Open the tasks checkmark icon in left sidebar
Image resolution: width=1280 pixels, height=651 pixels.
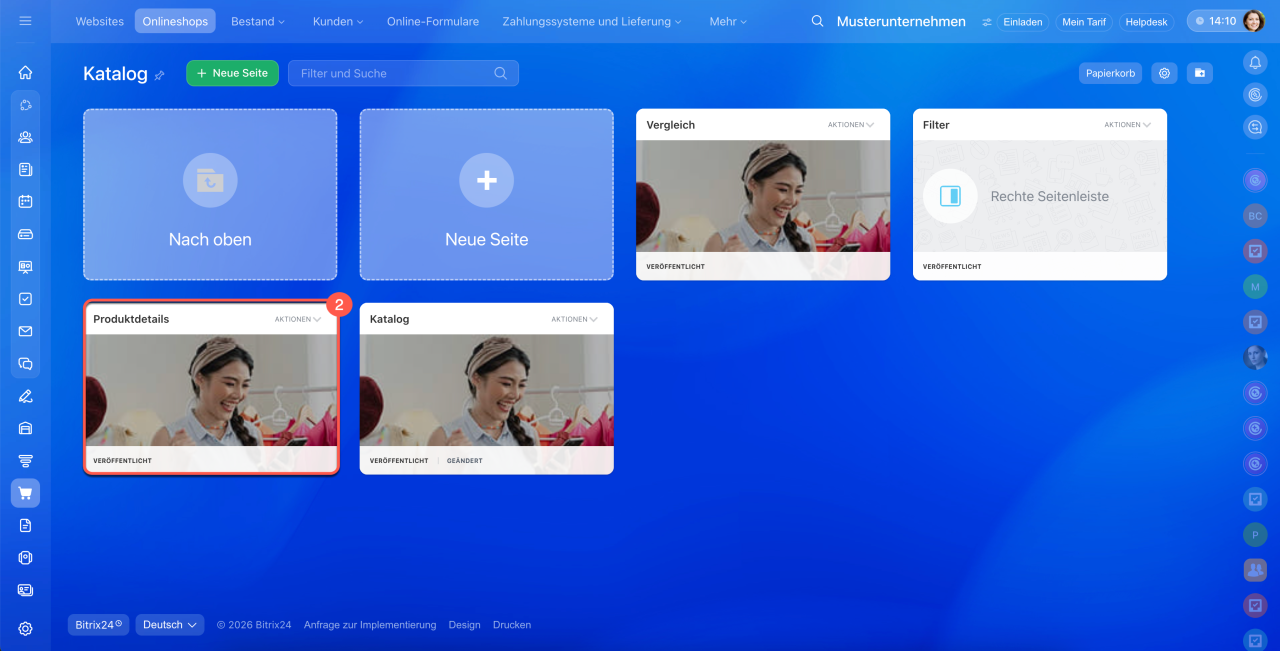coord(25,299)
